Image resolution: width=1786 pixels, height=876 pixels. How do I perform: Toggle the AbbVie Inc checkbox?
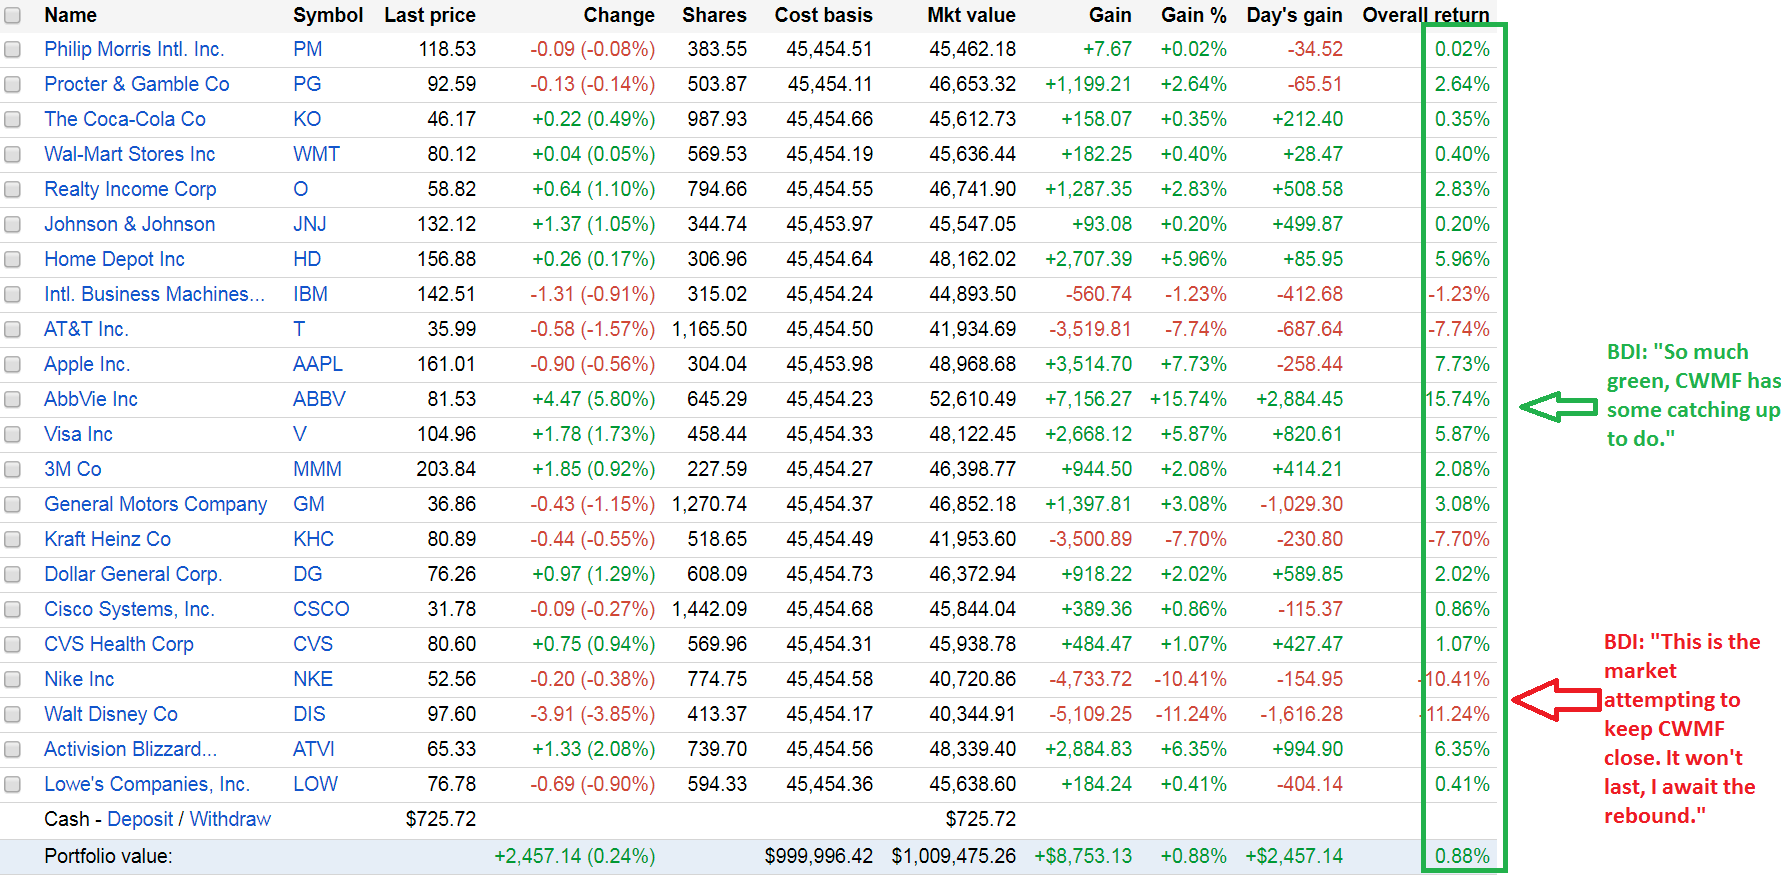tap(12, 400)
